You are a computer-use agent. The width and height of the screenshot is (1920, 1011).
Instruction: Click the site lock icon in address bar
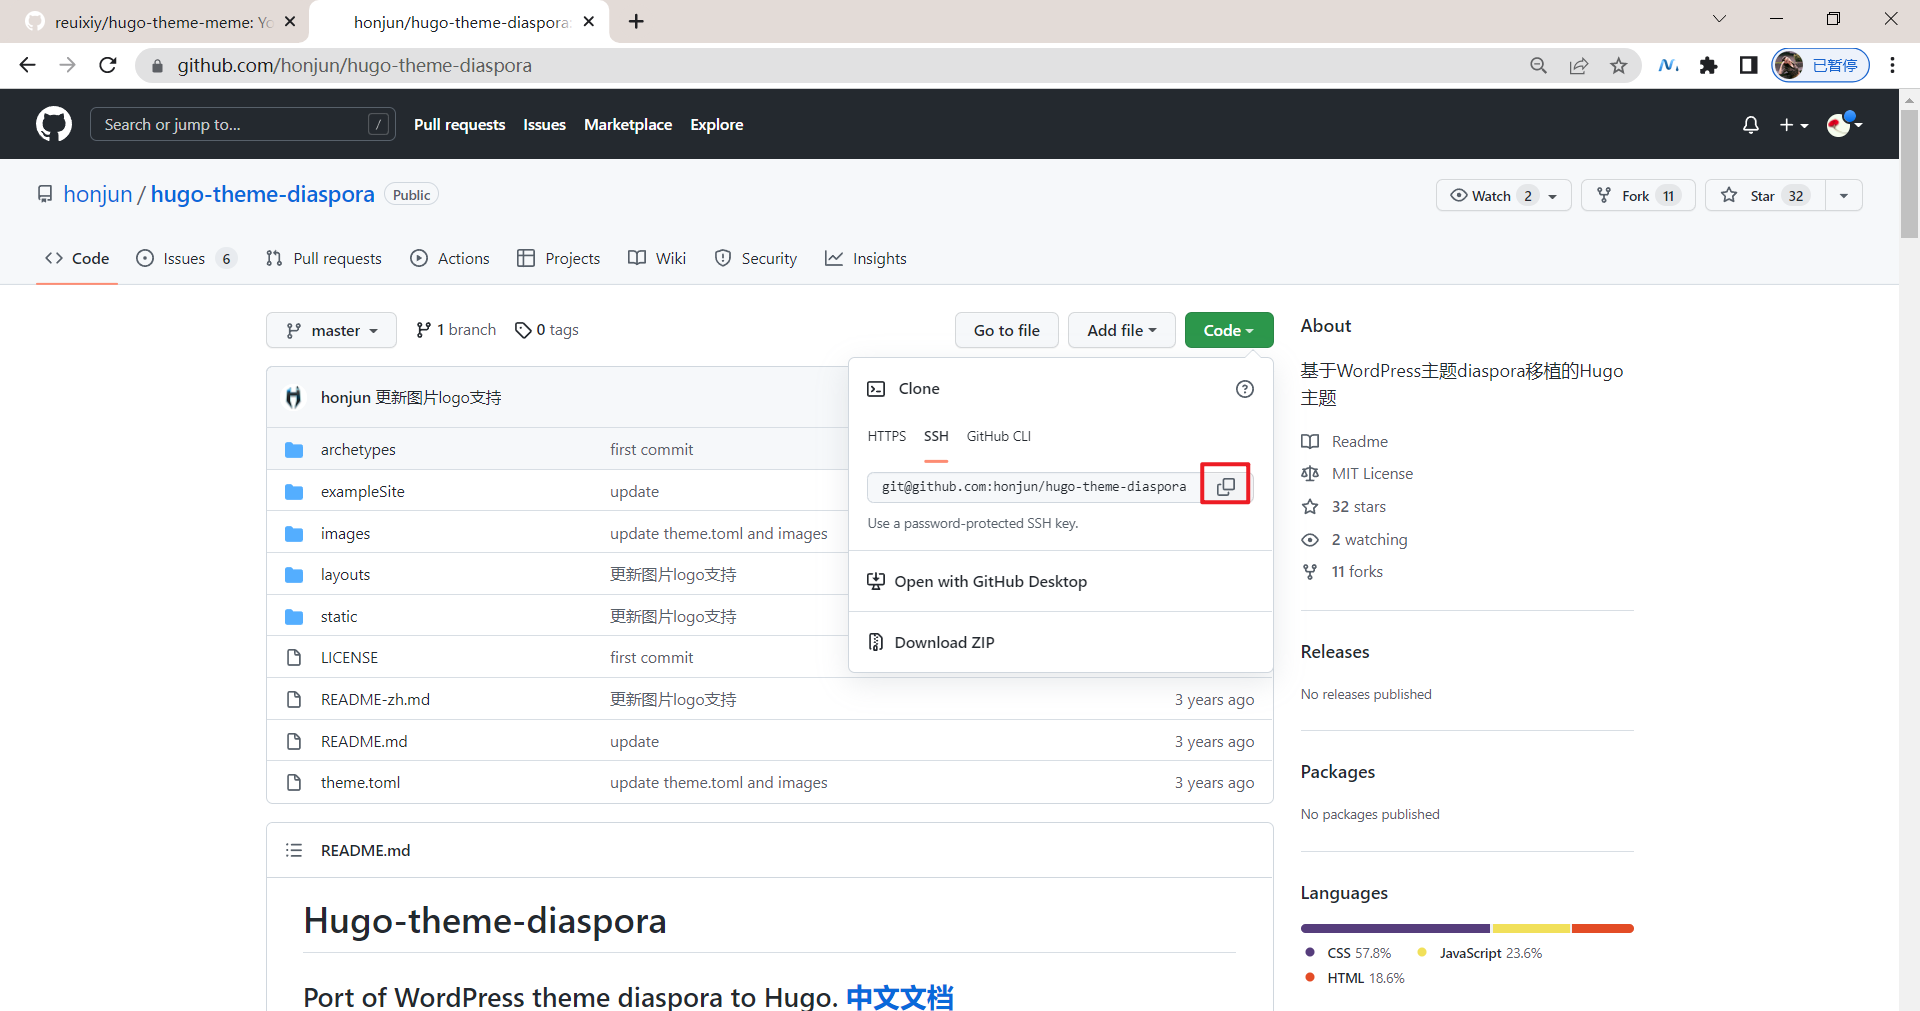(x=157, y=65)
